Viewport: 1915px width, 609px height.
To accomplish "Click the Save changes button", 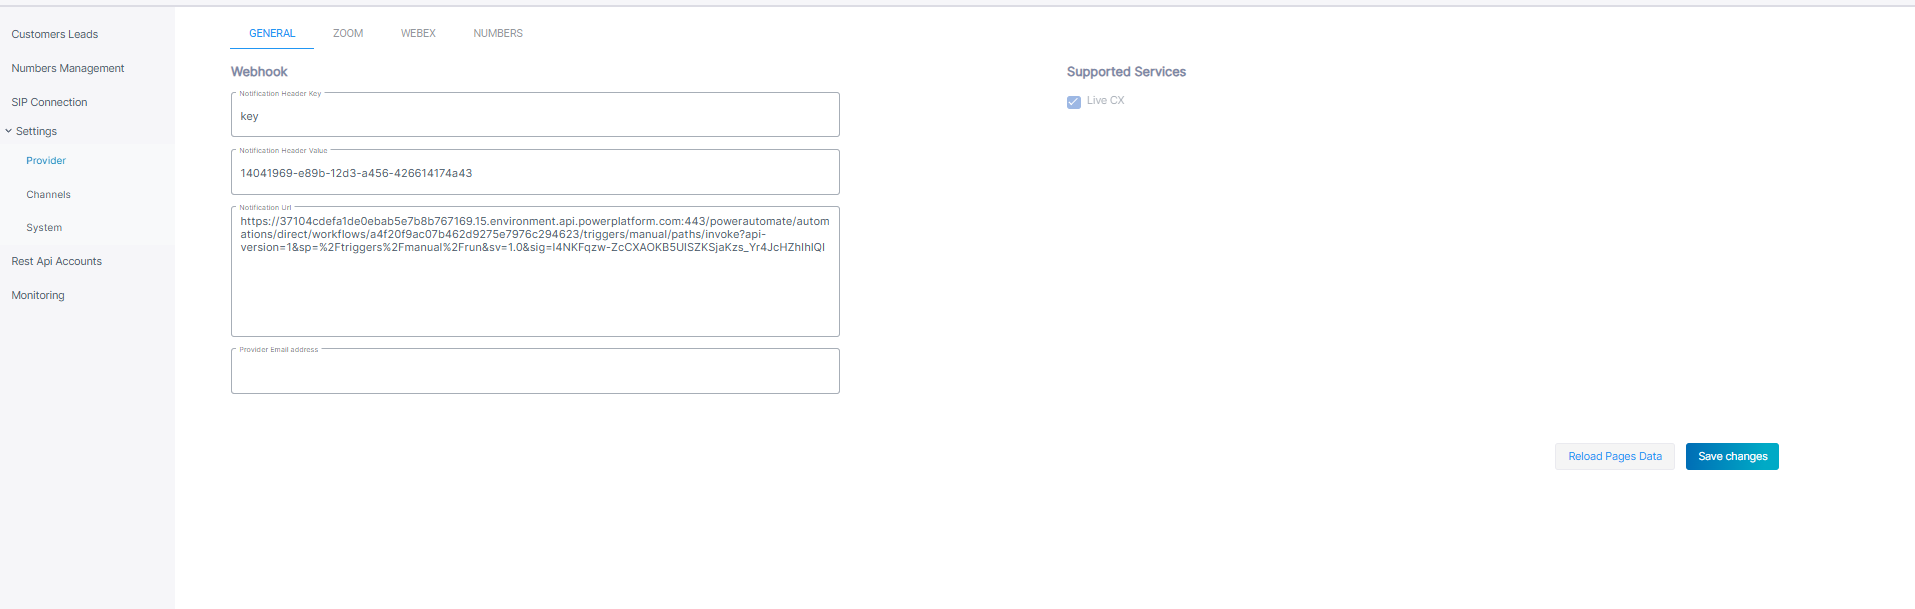I will (1732, 456).
